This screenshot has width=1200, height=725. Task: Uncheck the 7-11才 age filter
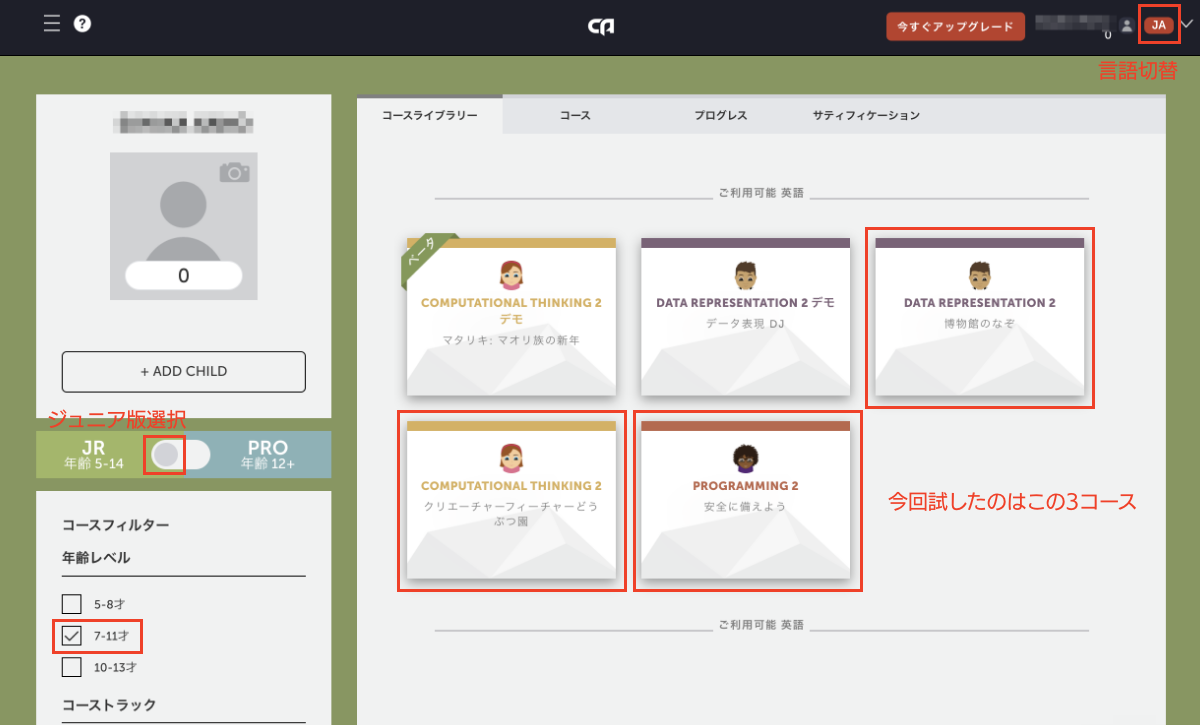[x=71, y=635]
